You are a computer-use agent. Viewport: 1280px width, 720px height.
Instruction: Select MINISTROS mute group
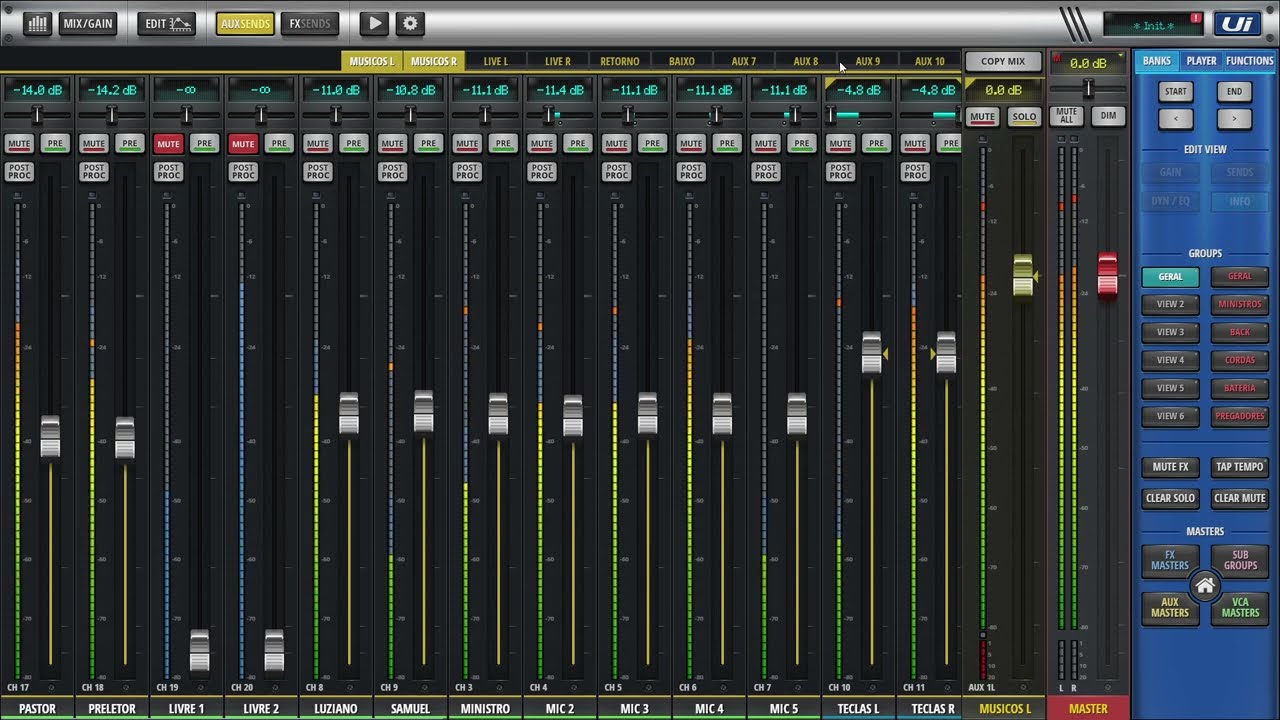1240,304
